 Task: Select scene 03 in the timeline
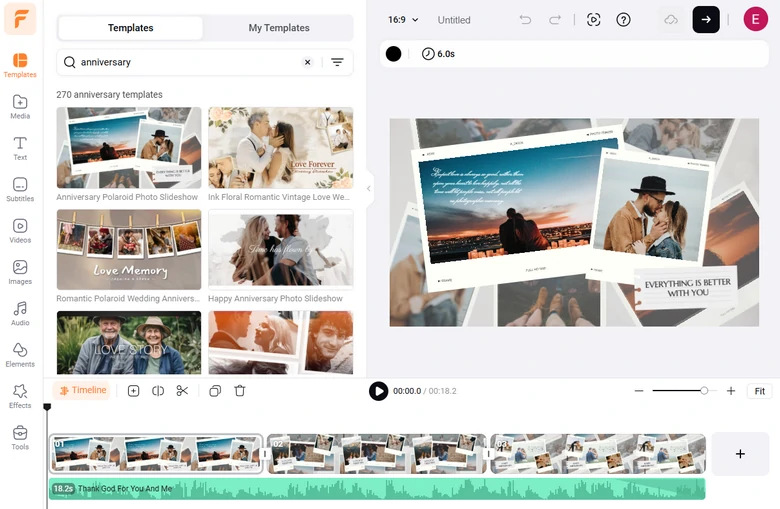pos(598,454)
